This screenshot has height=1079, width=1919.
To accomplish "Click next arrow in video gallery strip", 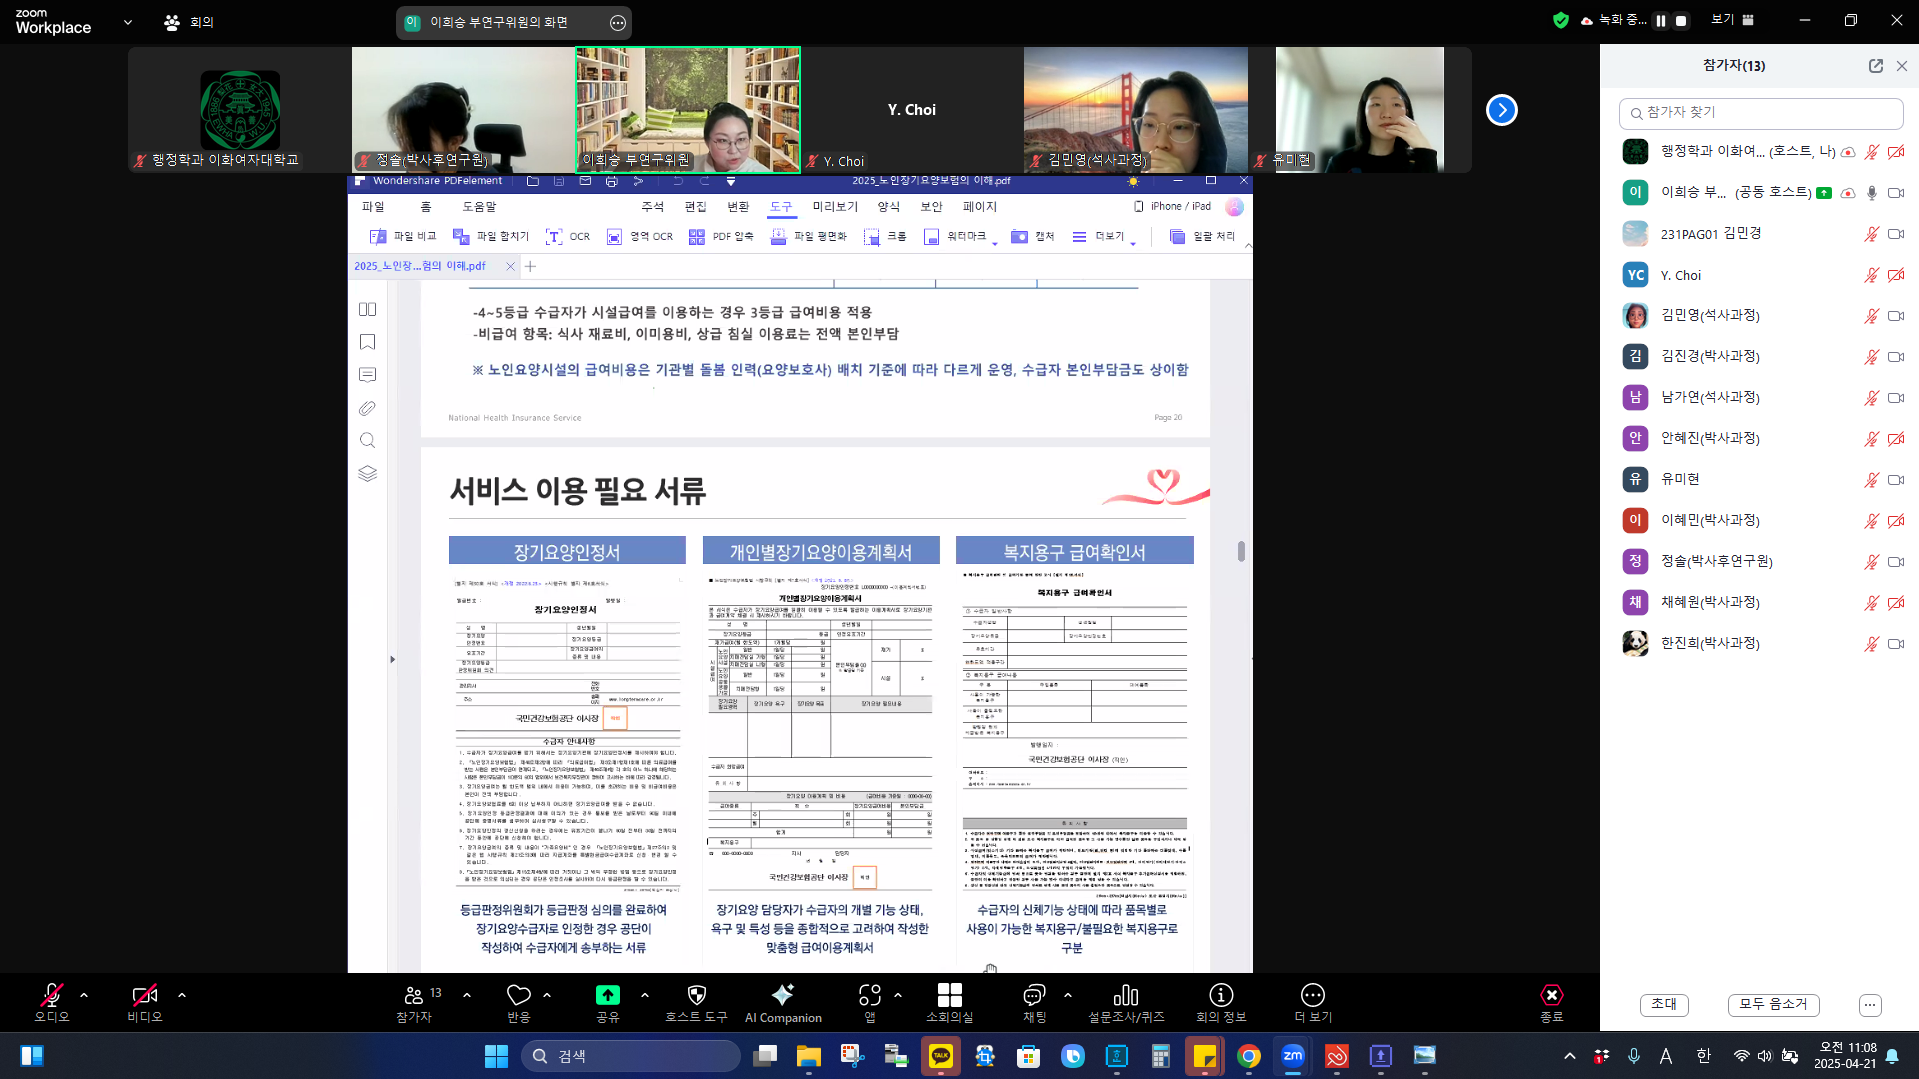I will (x=1501, y=110).
